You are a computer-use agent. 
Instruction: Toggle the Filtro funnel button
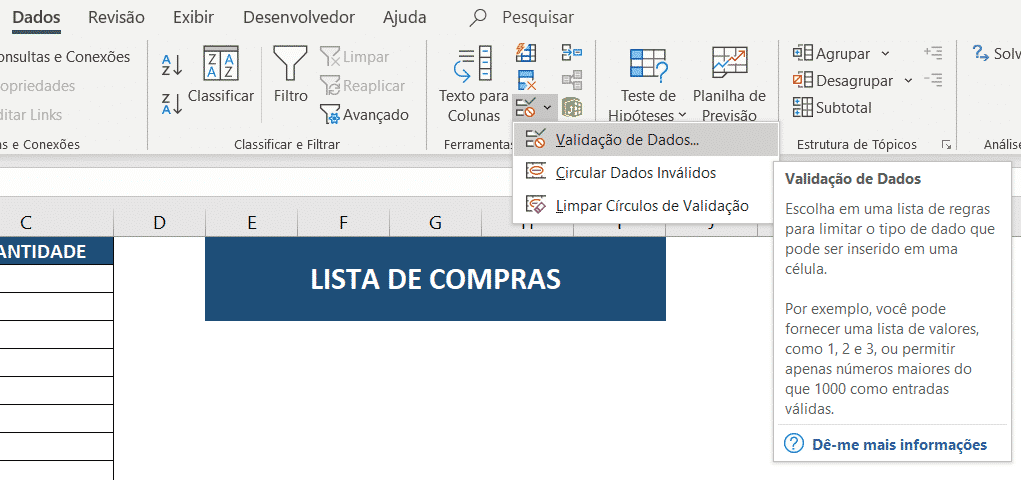[x=290, y=74]
